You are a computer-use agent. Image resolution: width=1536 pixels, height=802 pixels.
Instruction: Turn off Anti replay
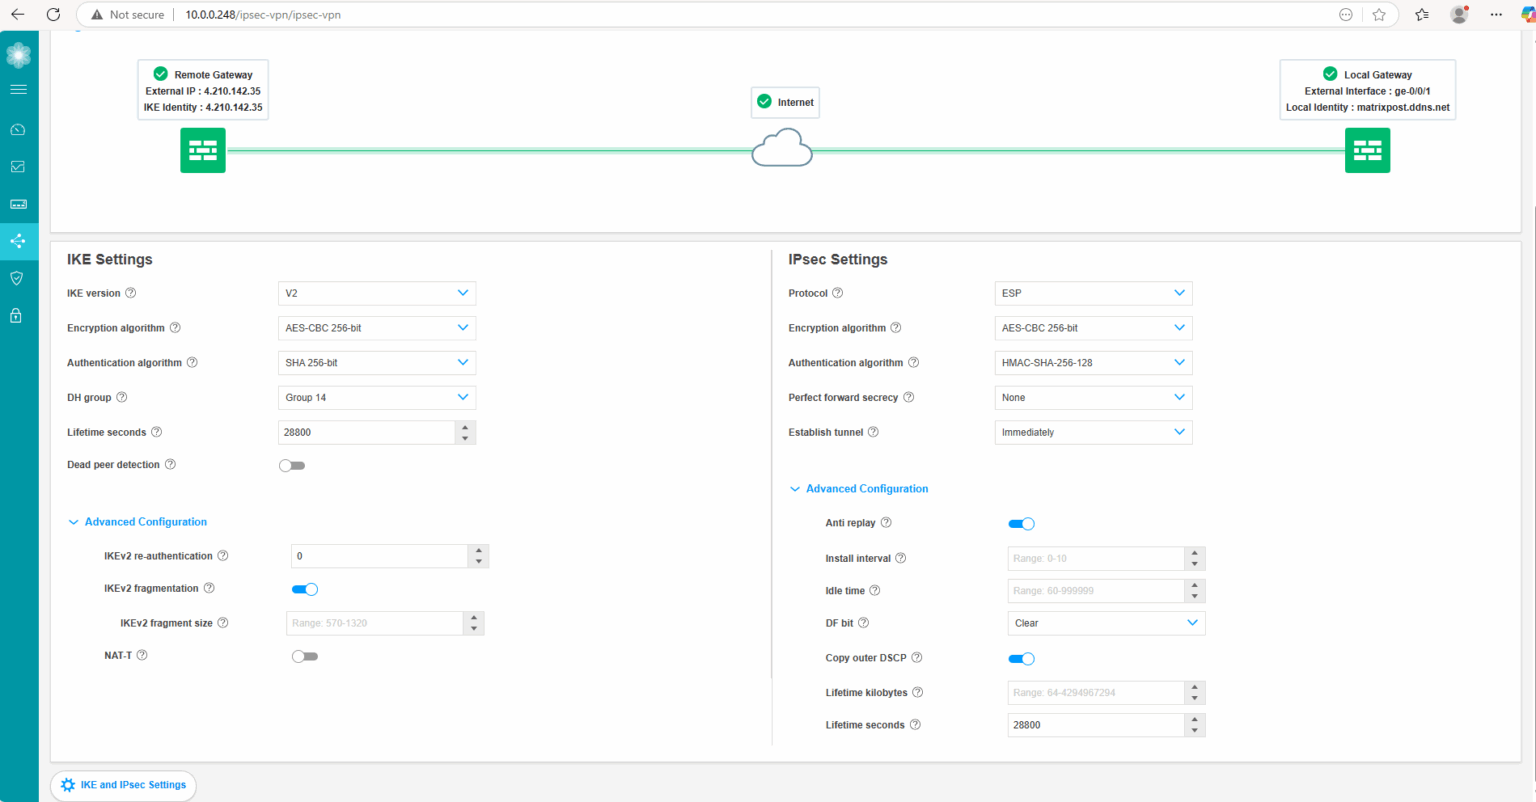coord(1021,523)
